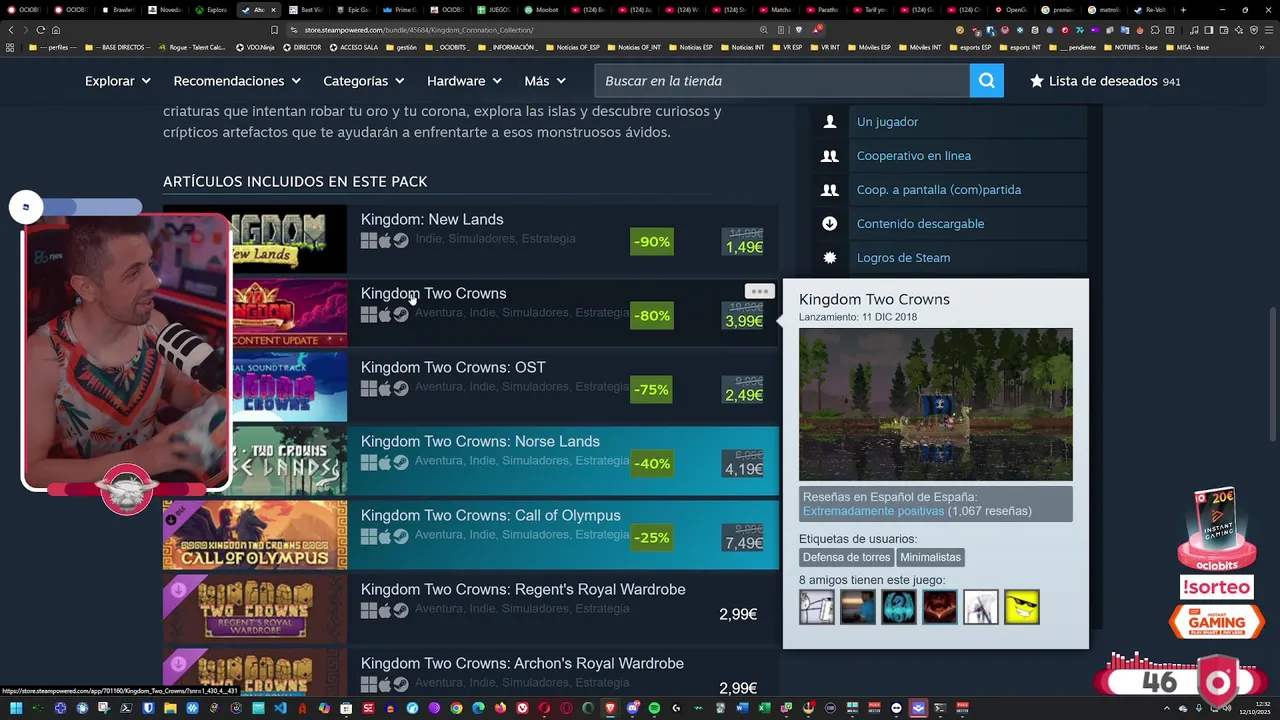Click the browser address bar URL
The width and height of the screenshot is (1280, 720).
[x=418, y=30]
